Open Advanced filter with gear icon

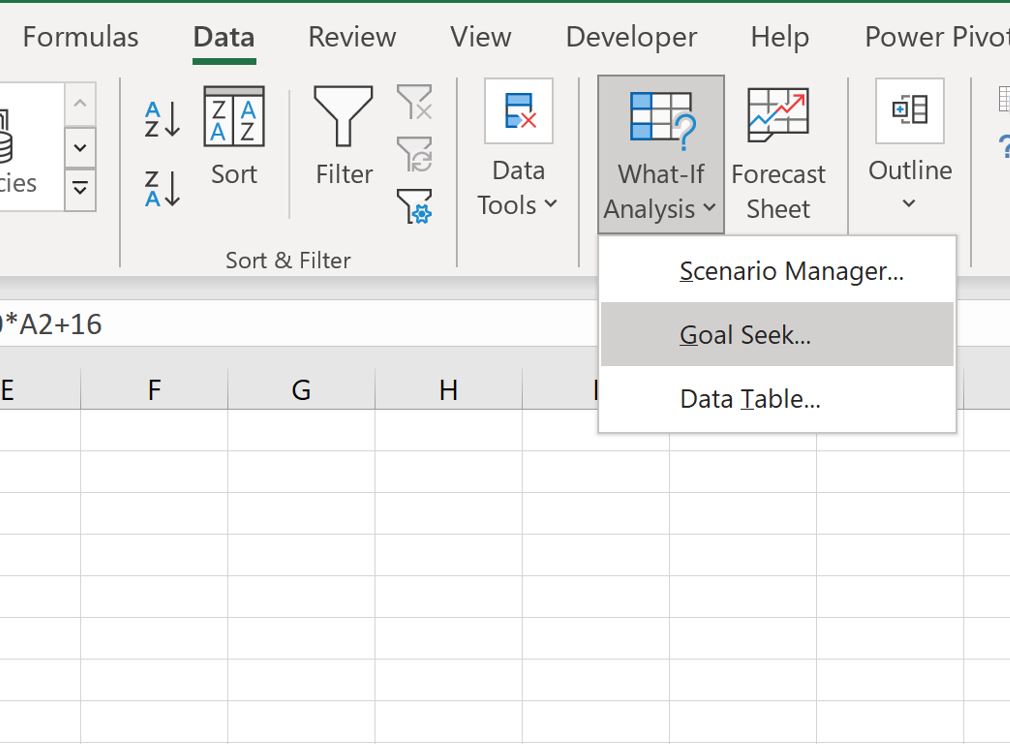click(415, 206)
